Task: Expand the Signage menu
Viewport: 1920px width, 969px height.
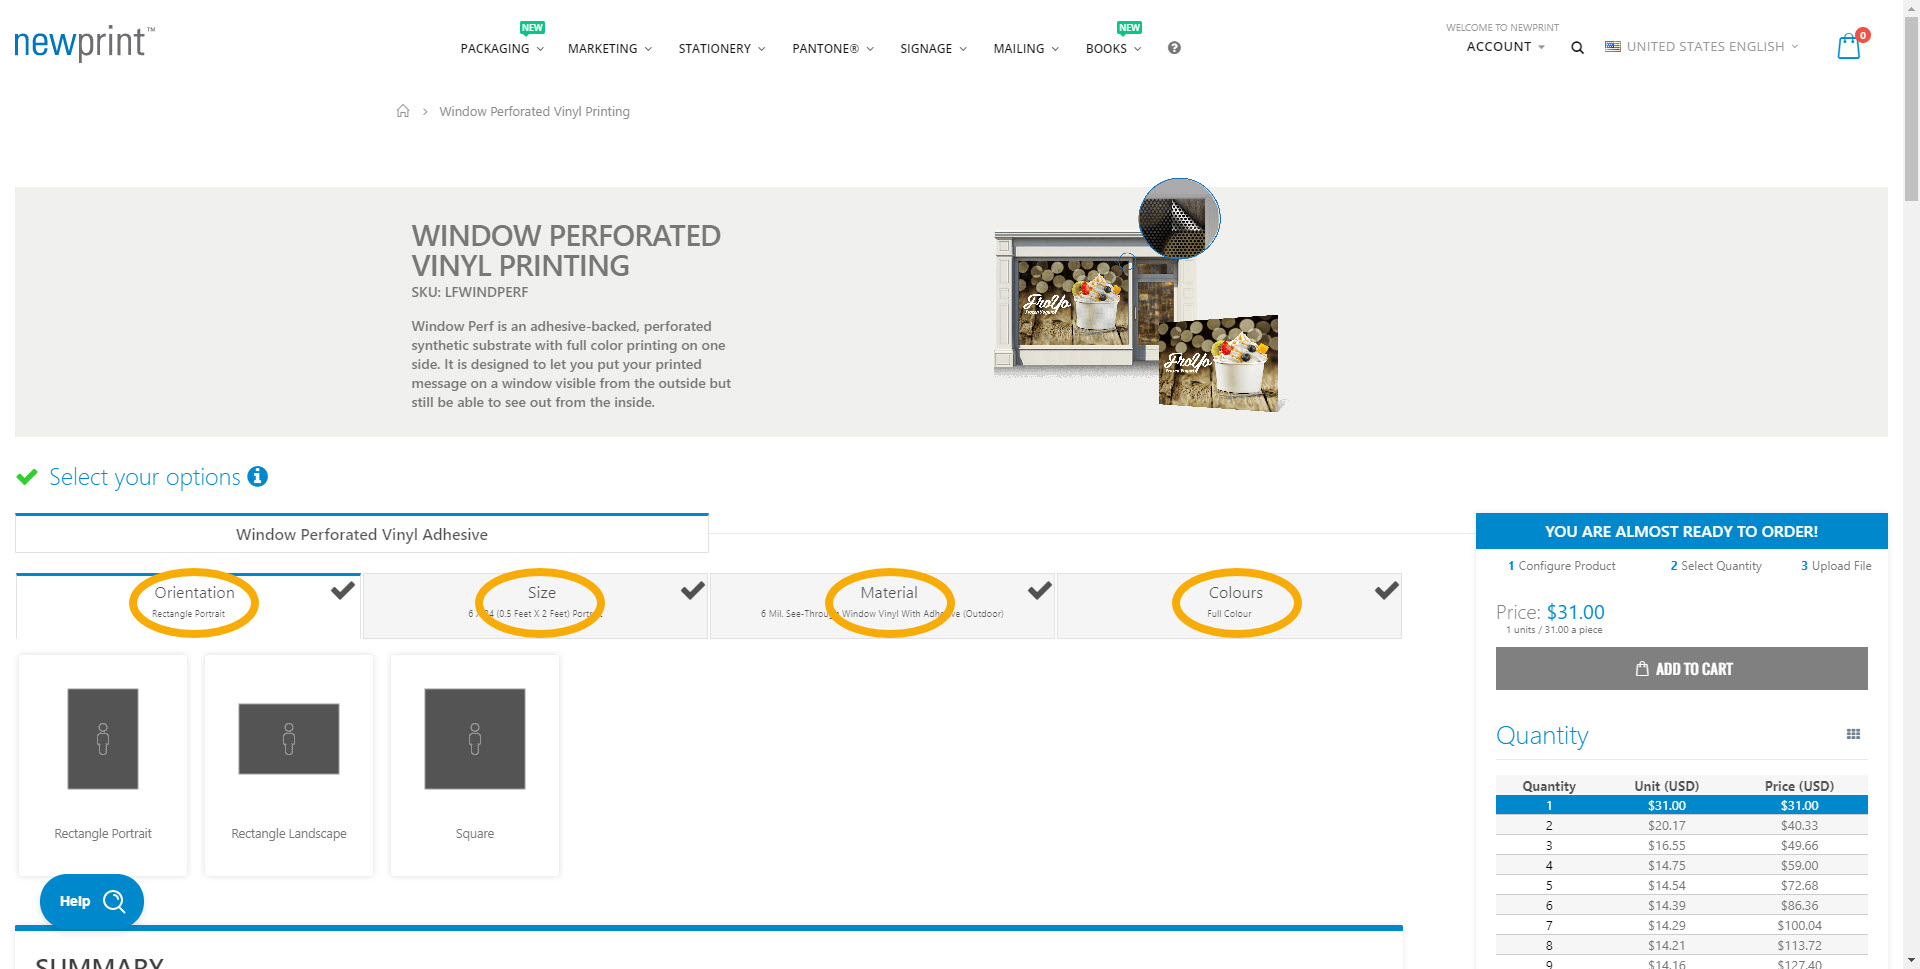Action: [933, 48]
